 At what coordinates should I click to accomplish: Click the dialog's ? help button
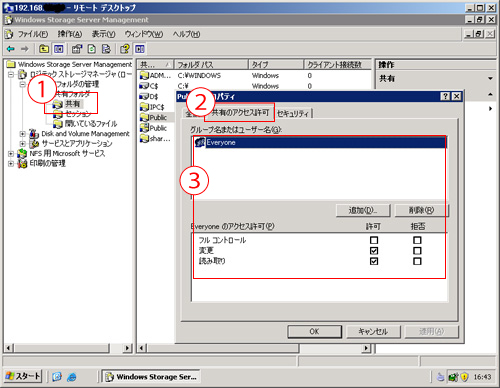point(445,96)
